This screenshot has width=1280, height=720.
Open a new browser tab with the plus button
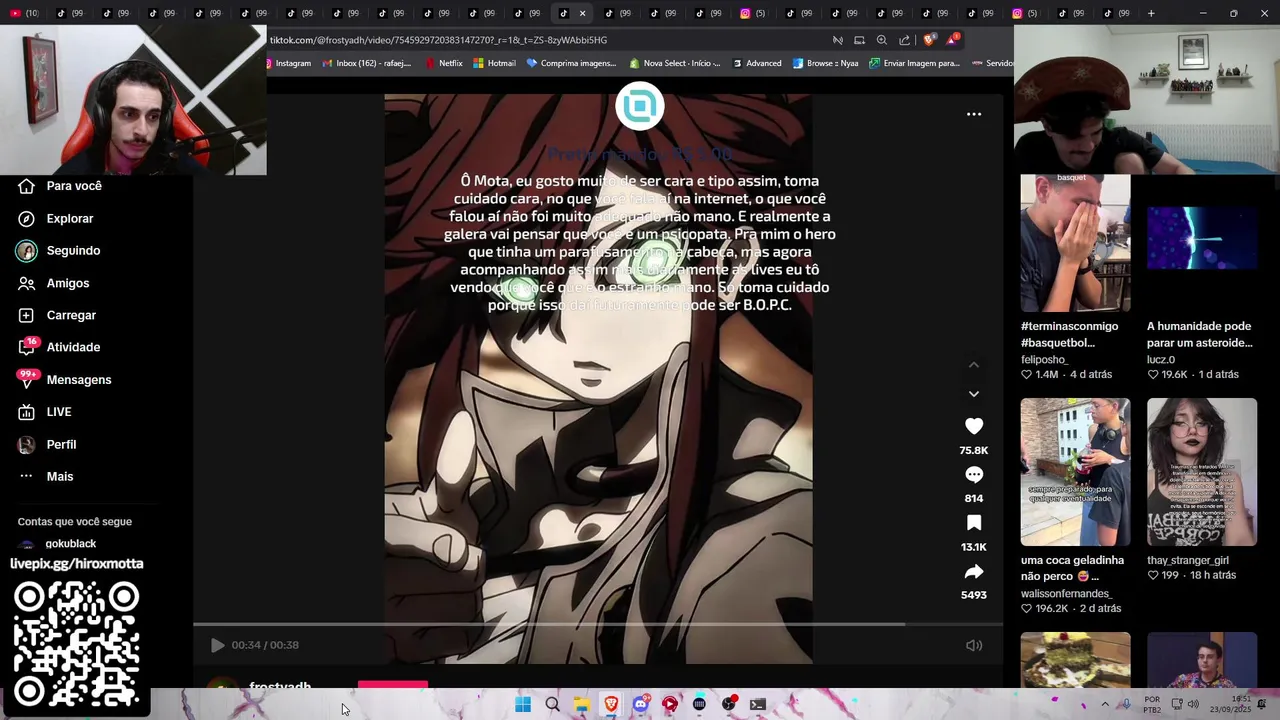[1151, 13]
